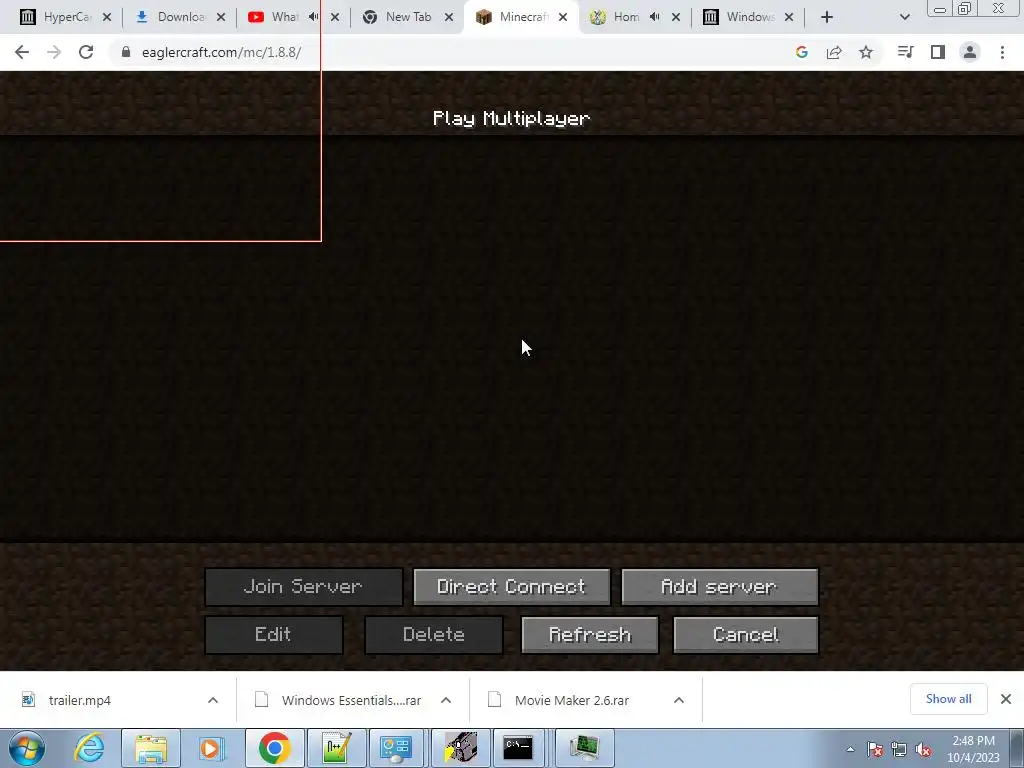The width and height of the screenshot is (1024, 768).
Task: Open Command Prompt in taskbar
Action: coord(519,748)
